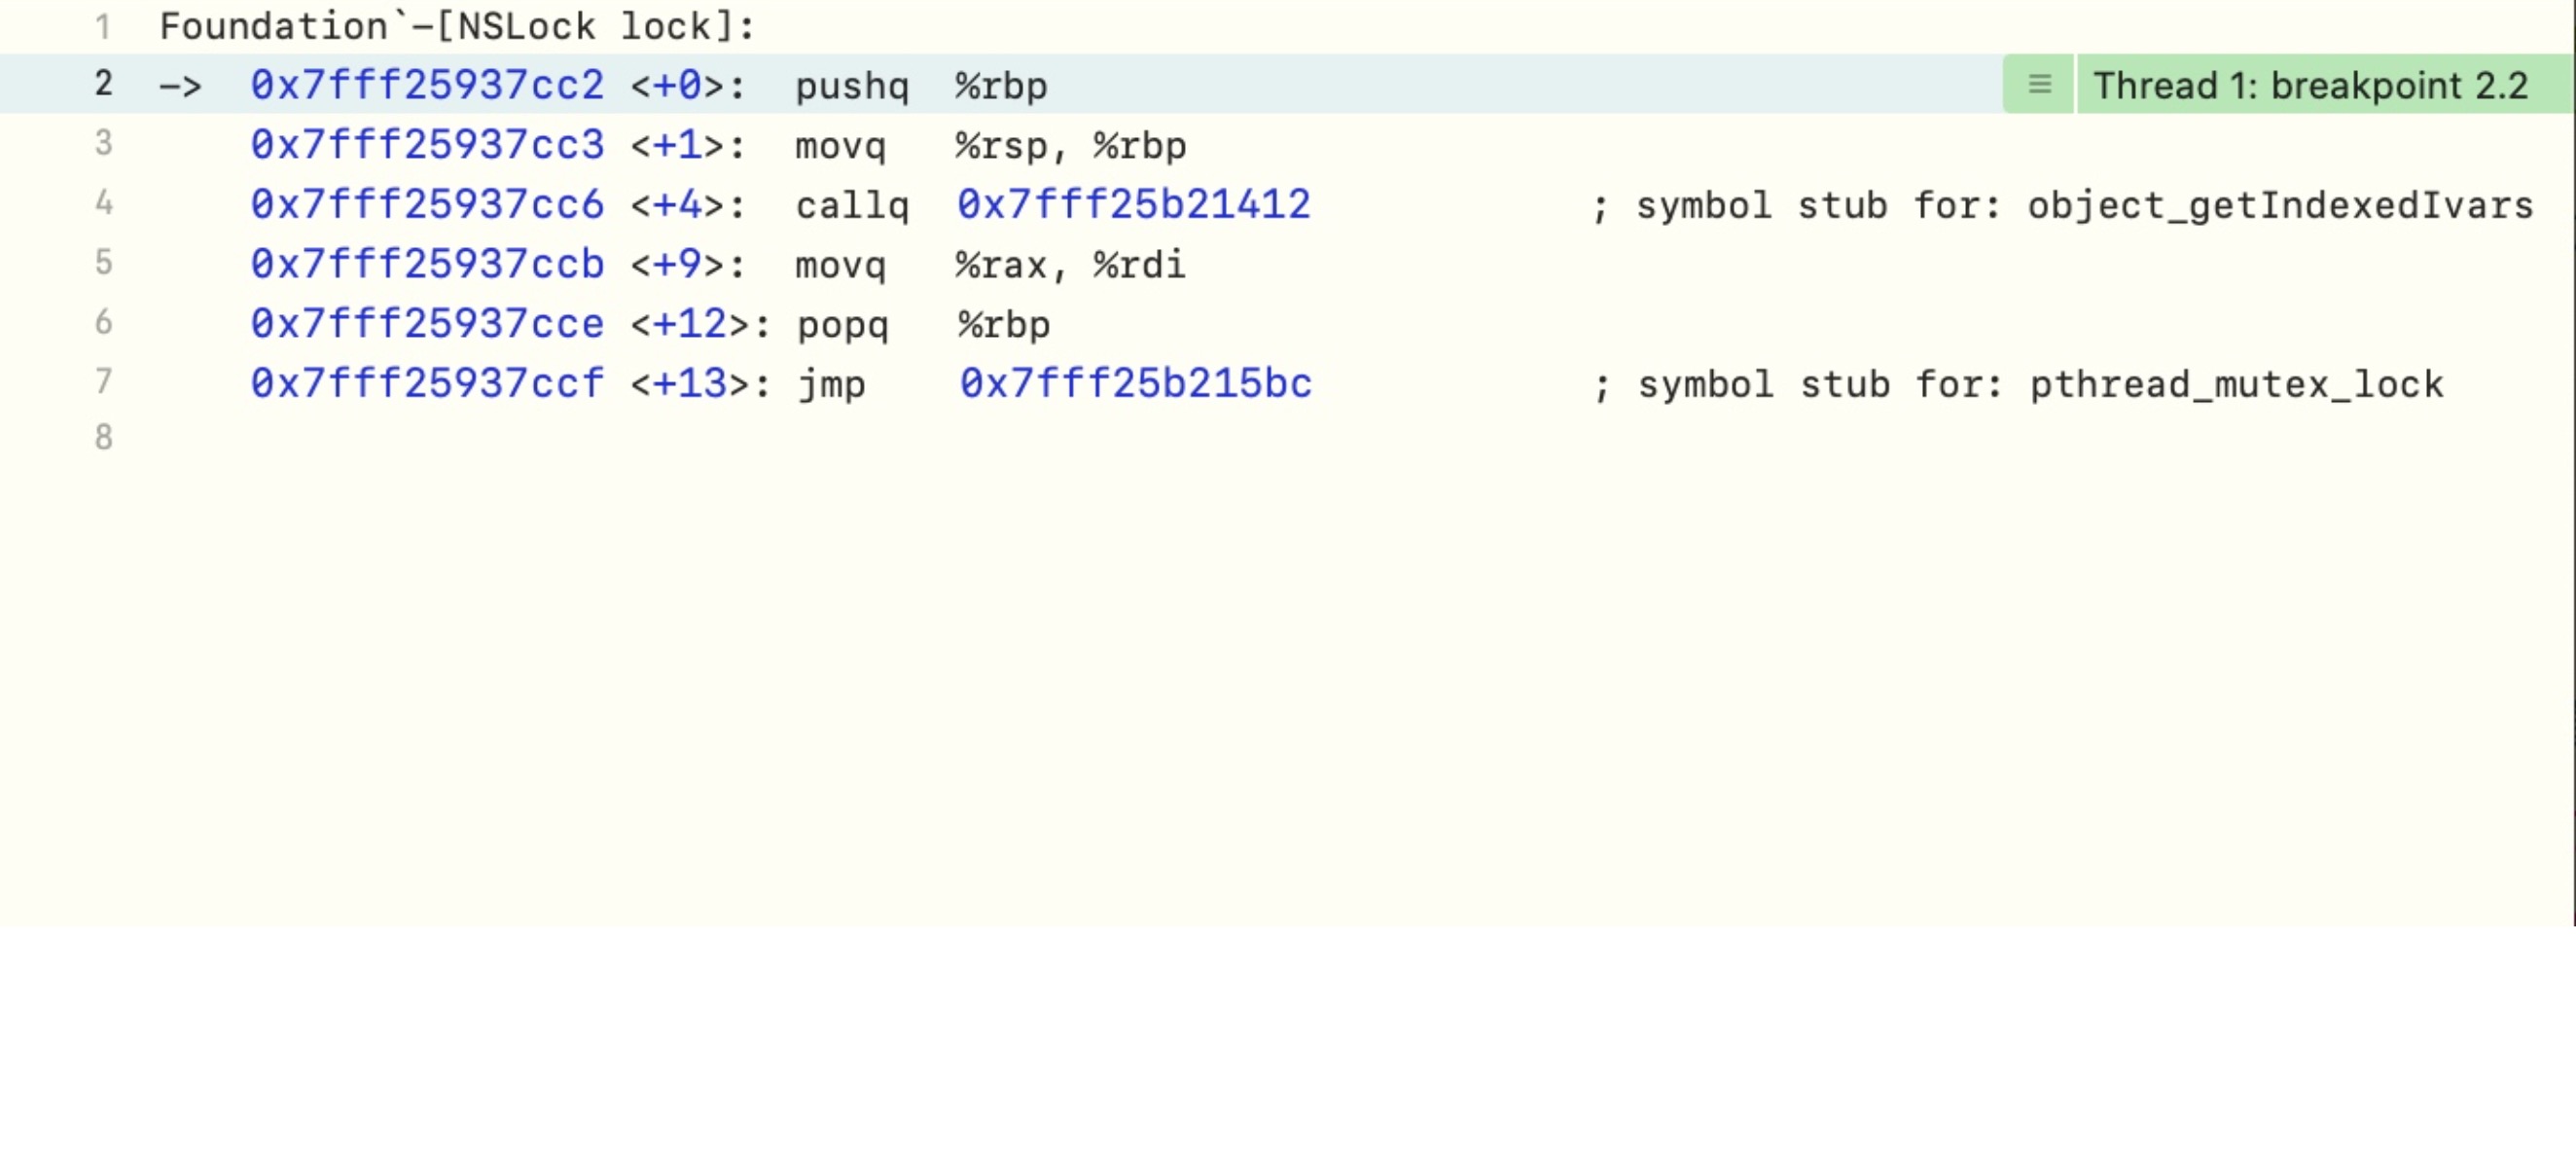The height and width of the screenshot is (1158, 2576).
Task: Click line number 1 in gutter
Action: click(x=103, y=26)
